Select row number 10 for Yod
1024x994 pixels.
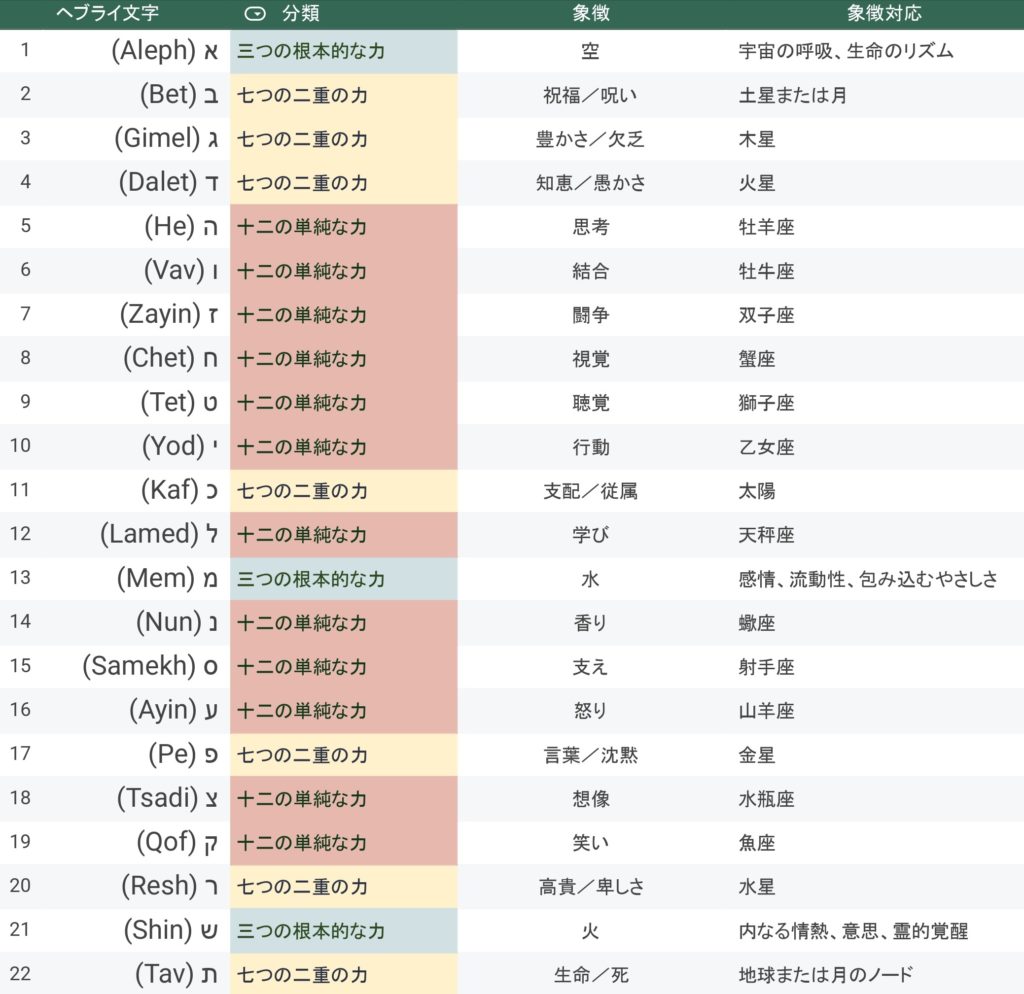[x=21, y=447]
